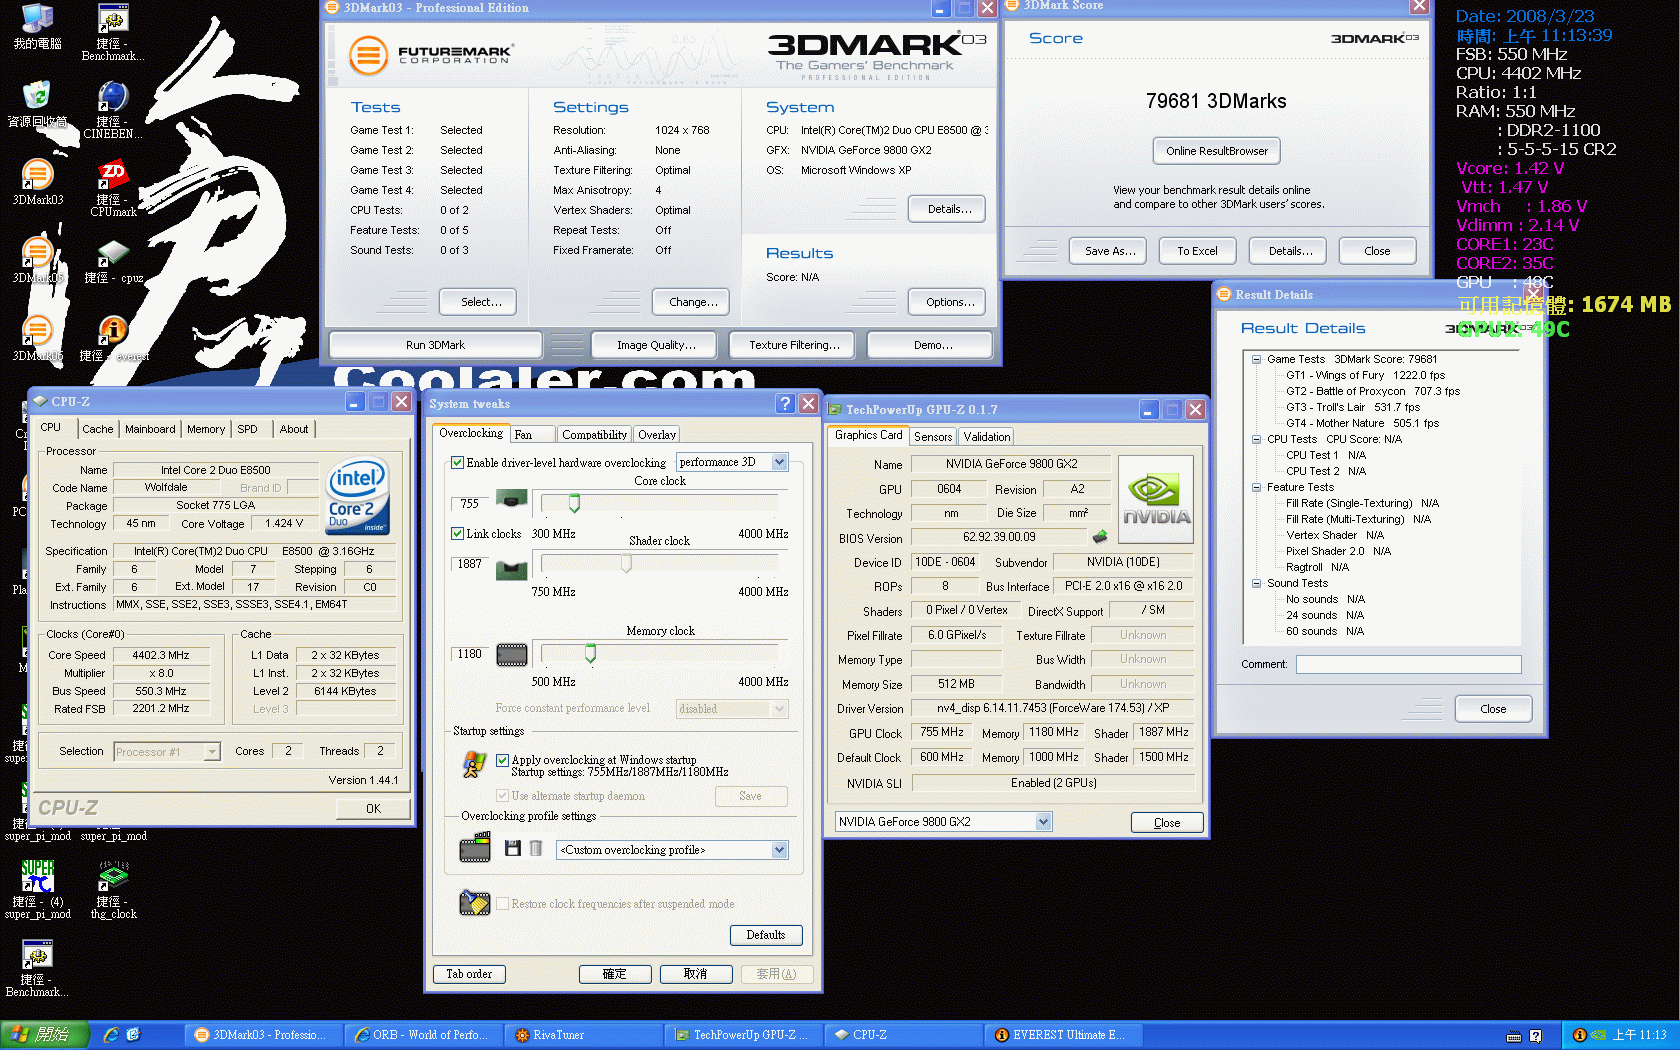Open the CINEBENCH desktop shortcut icon

(x=112, y=98)
